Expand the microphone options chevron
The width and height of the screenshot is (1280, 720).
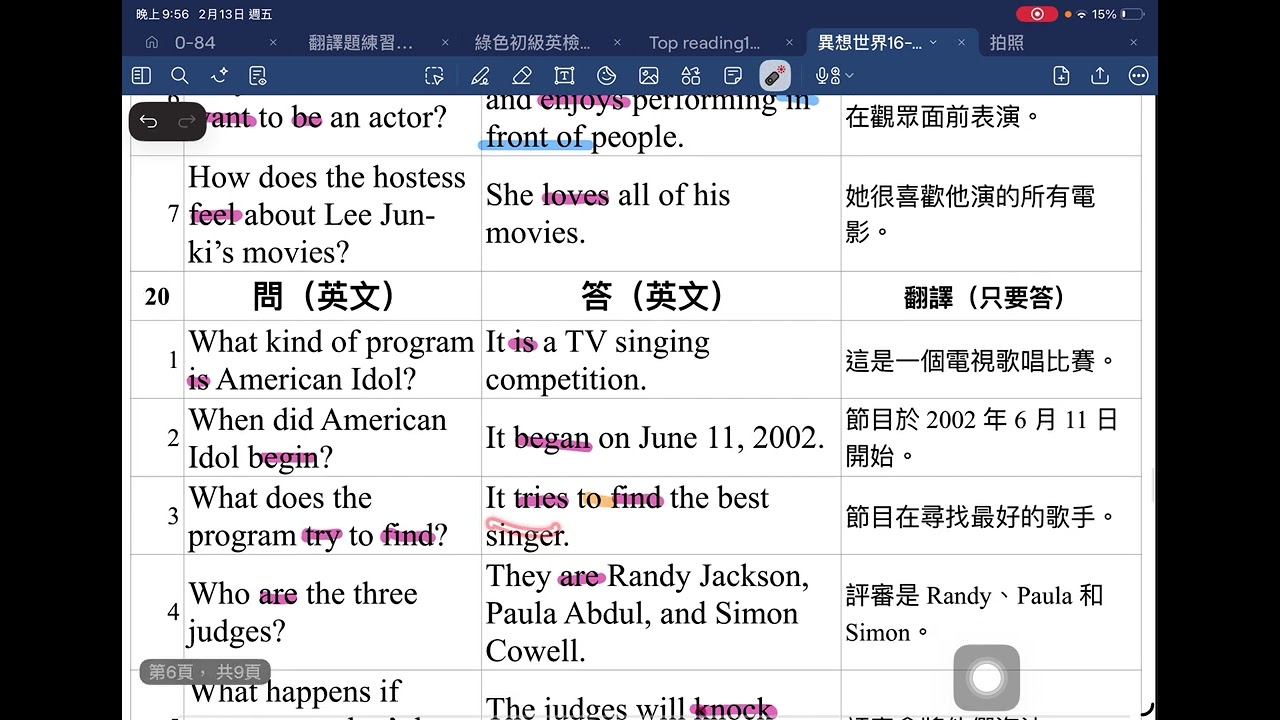click(849, 76)
